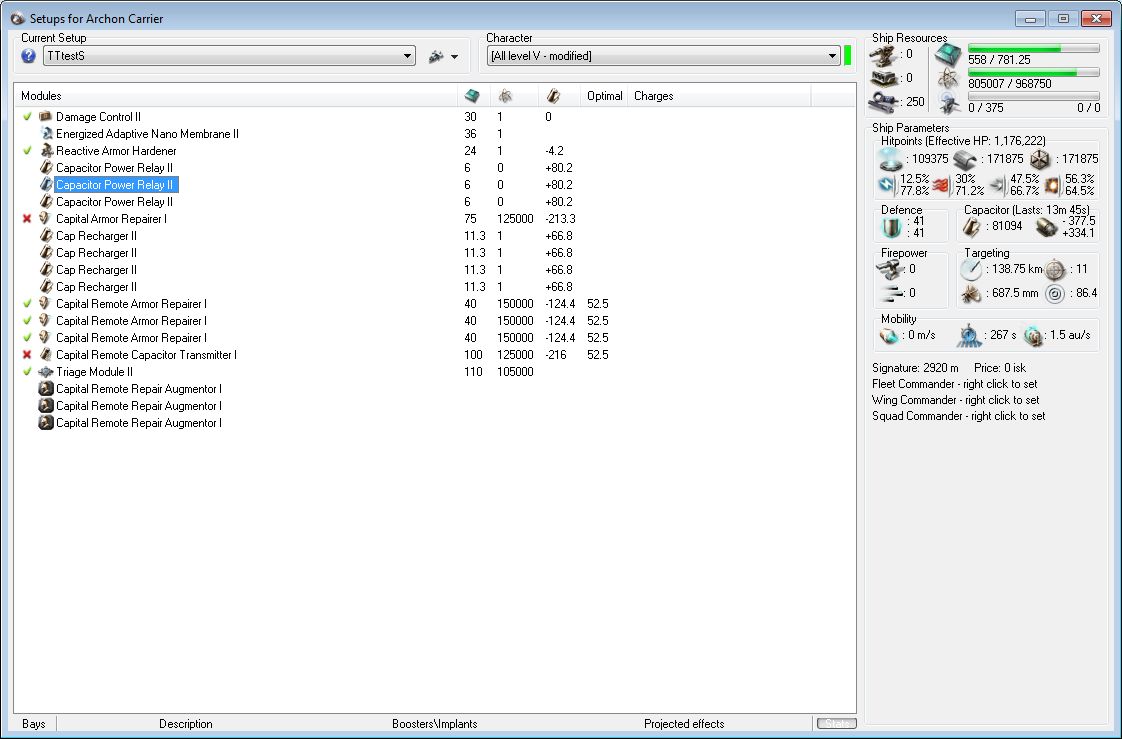Toggle the red X on Capital Armor Repairer I
This screenshot has height=739, width=1122.
point(27,219)
